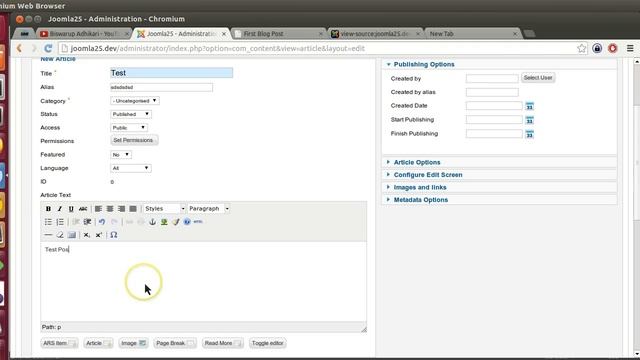Image resolution: width=640 pixels, height=360 pixels.
Task: Click the Image insert button
Action: tap(133, 343)
